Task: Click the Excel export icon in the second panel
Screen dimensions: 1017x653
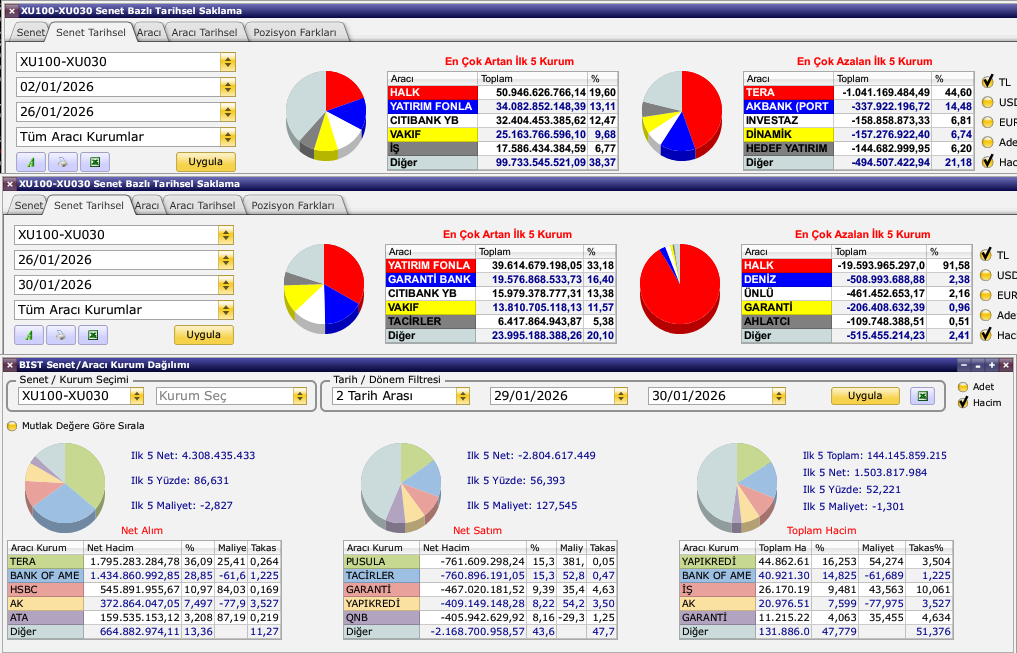Action: [93, 335]
